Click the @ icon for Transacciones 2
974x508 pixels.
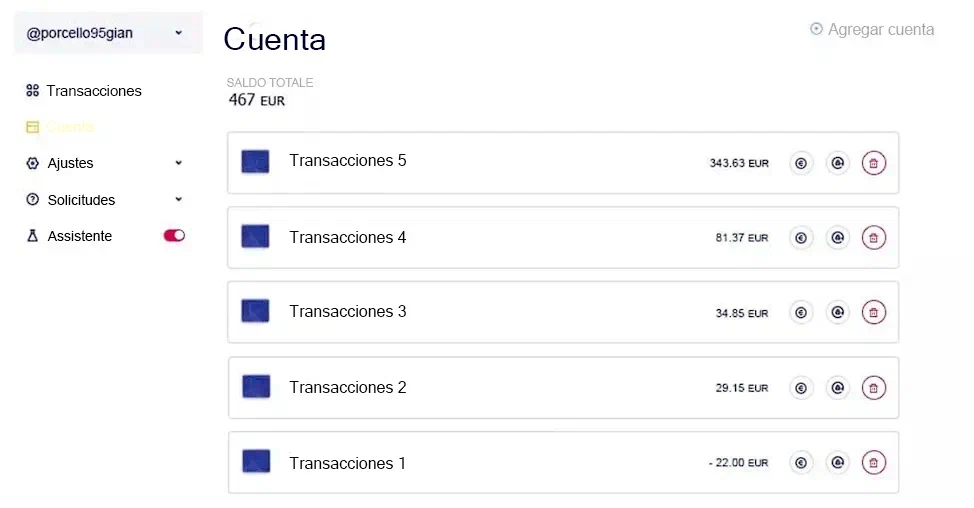837,388
